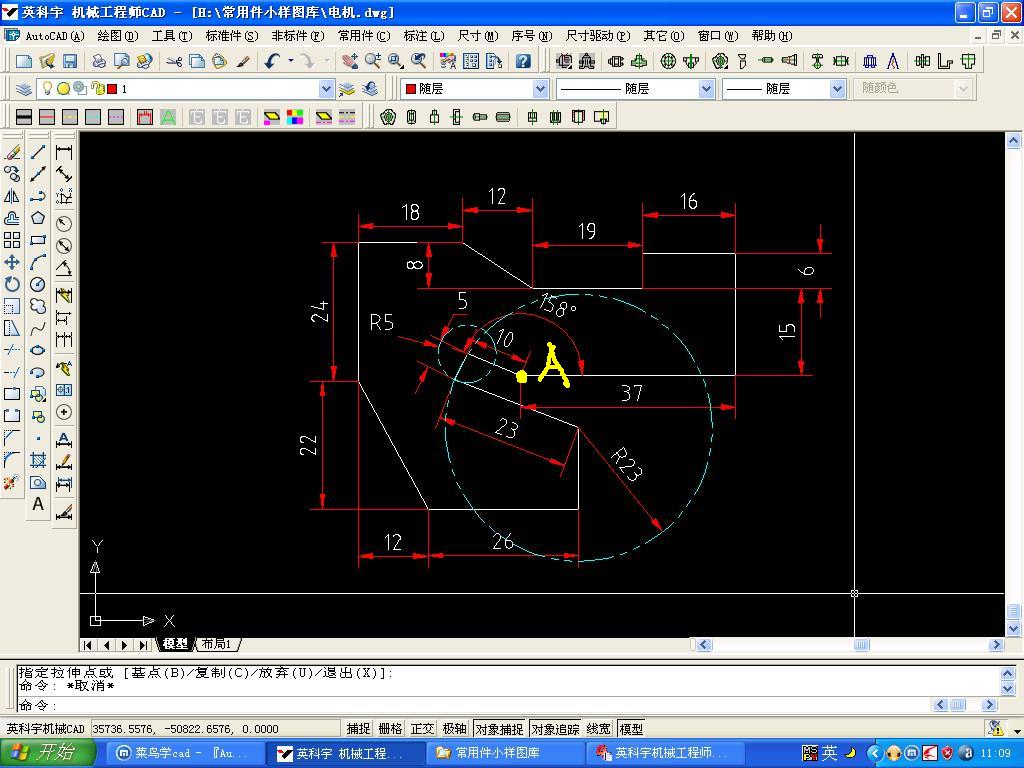Select the Circle drawing tool
The height and width of the screenshot is (768, 1024).
[x=38, y=284]
